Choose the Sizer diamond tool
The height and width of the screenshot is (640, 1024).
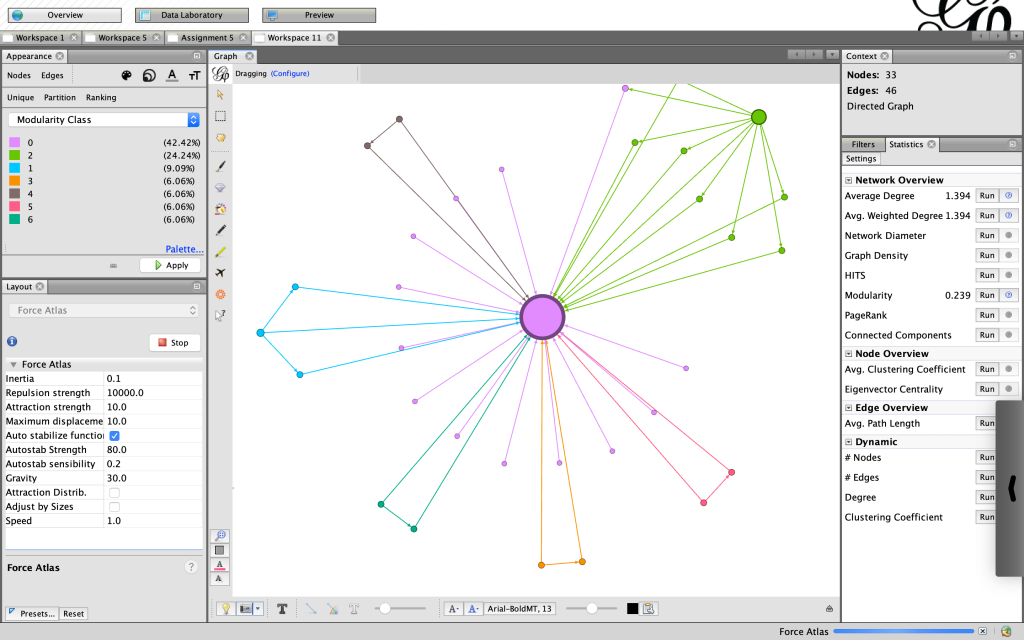pyautogui.click(x=220, y=187)
